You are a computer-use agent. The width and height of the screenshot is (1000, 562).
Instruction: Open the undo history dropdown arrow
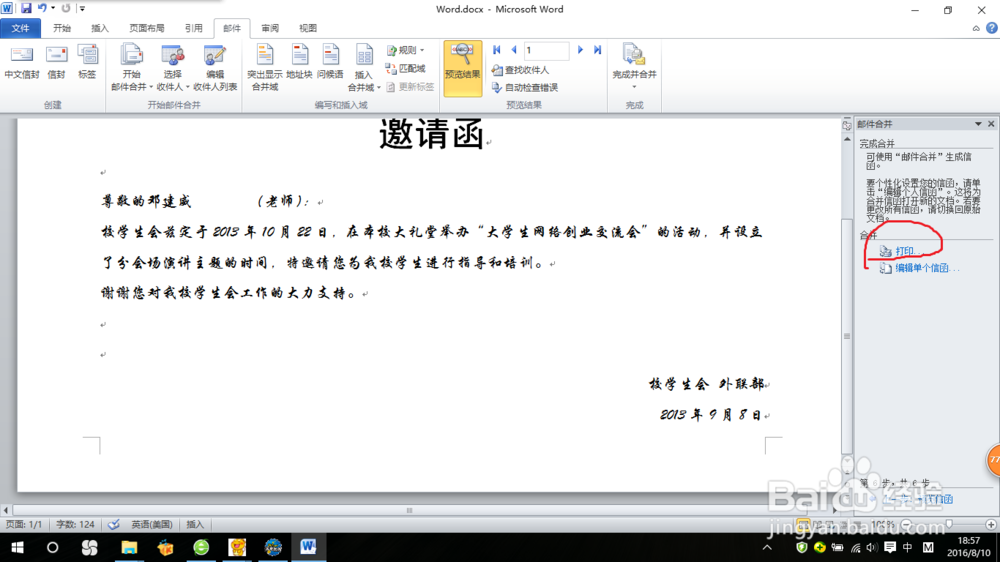[53, 8]
